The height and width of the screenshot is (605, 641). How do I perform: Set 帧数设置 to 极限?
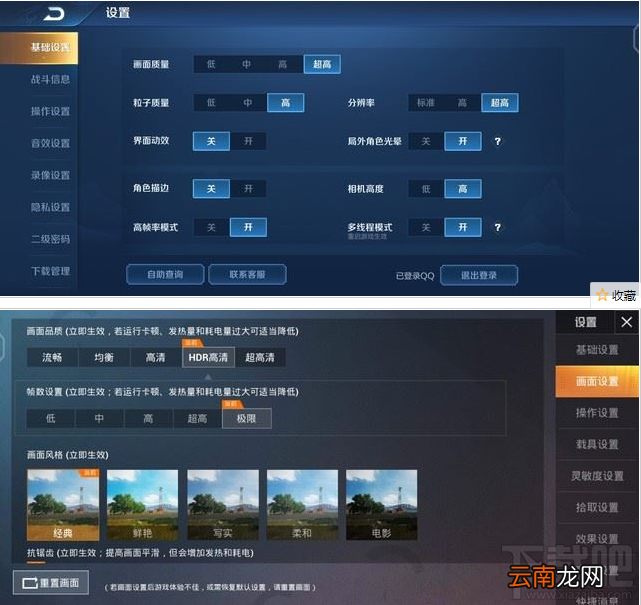pyautogui.click(x=247, y=419)
